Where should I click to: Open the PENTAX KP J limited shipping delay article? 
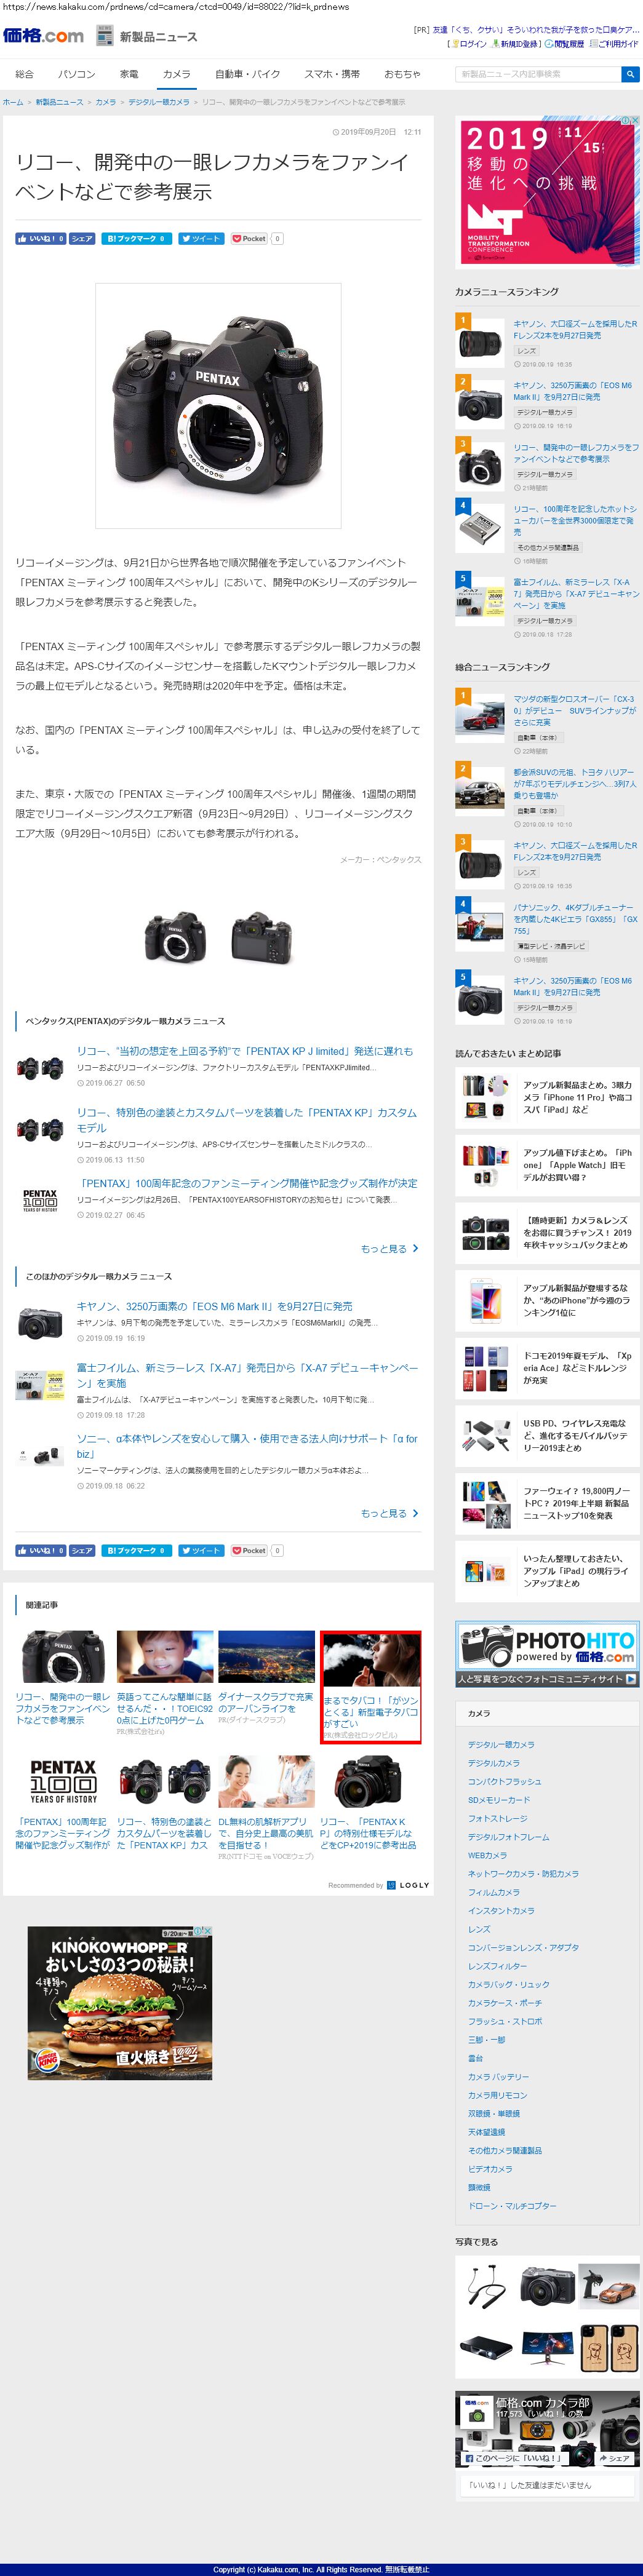pos(245,1052)
